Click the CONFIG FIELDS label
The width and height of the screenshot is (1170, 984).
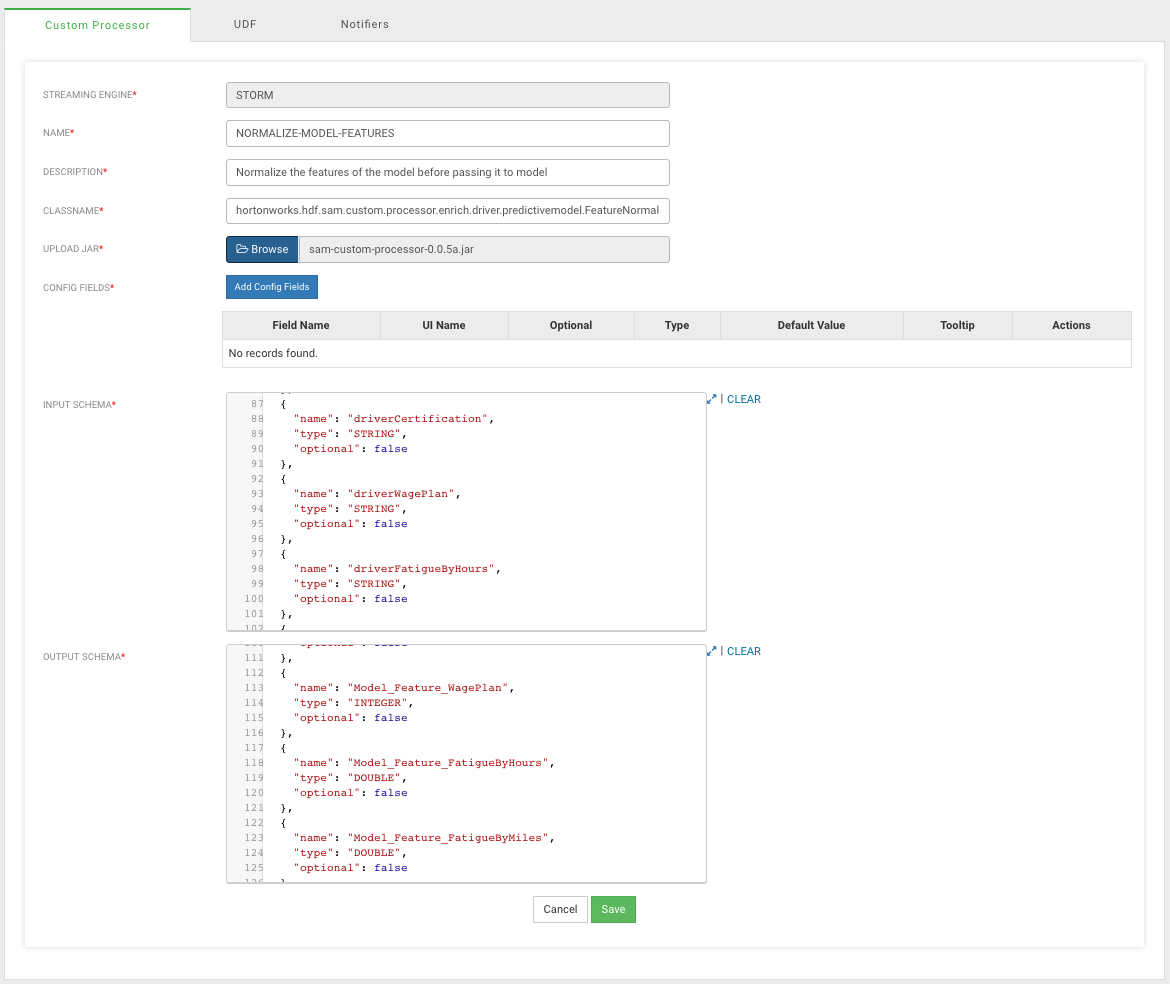78,287
